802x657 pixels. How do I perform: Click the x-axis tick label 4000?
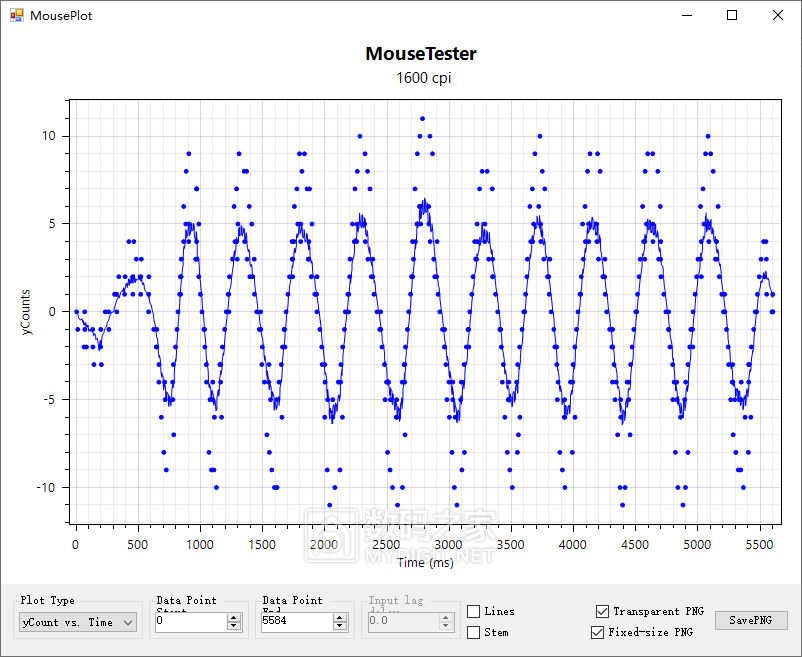coord(573,545)
